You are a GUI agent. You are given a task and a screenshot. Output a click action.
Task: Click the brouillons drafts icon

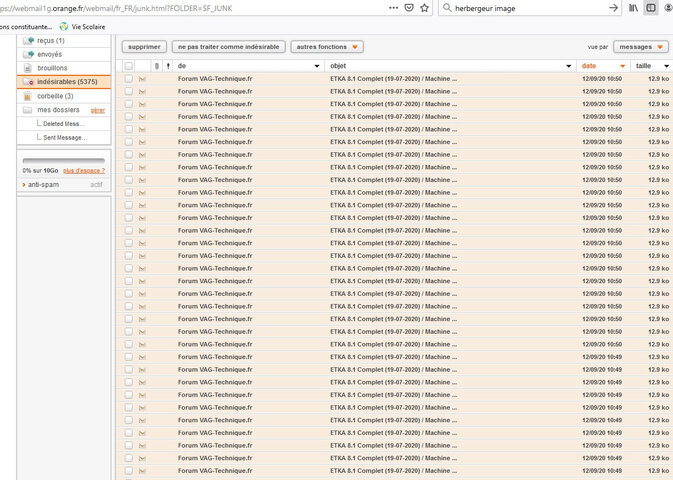(x=27, y=68)
